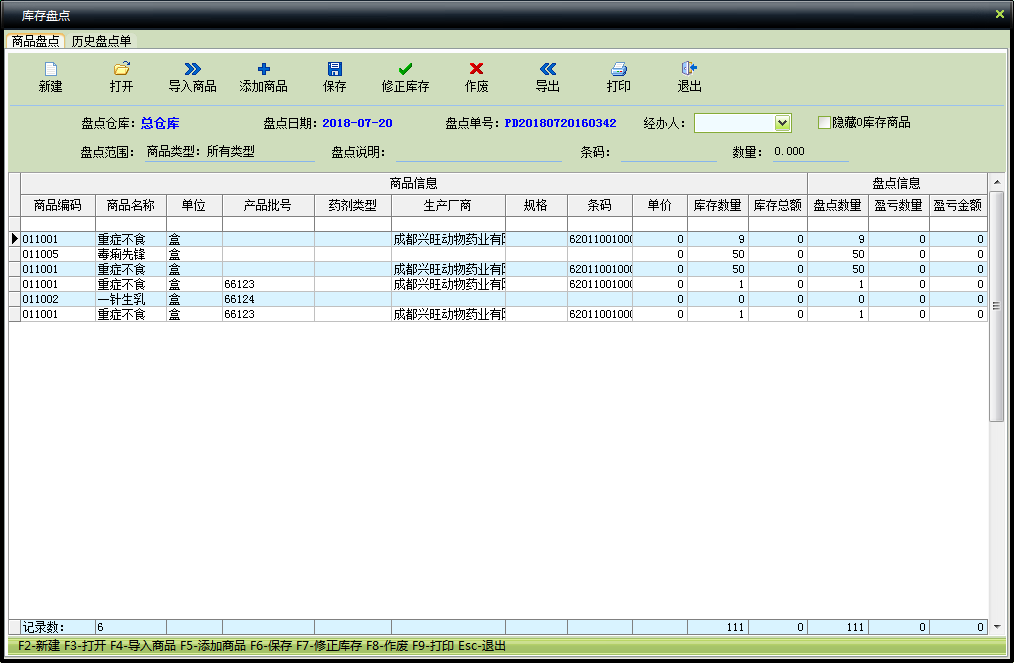Click the 商品名称 column header
Screen dimensions: 1014x663
click(131, 205)
